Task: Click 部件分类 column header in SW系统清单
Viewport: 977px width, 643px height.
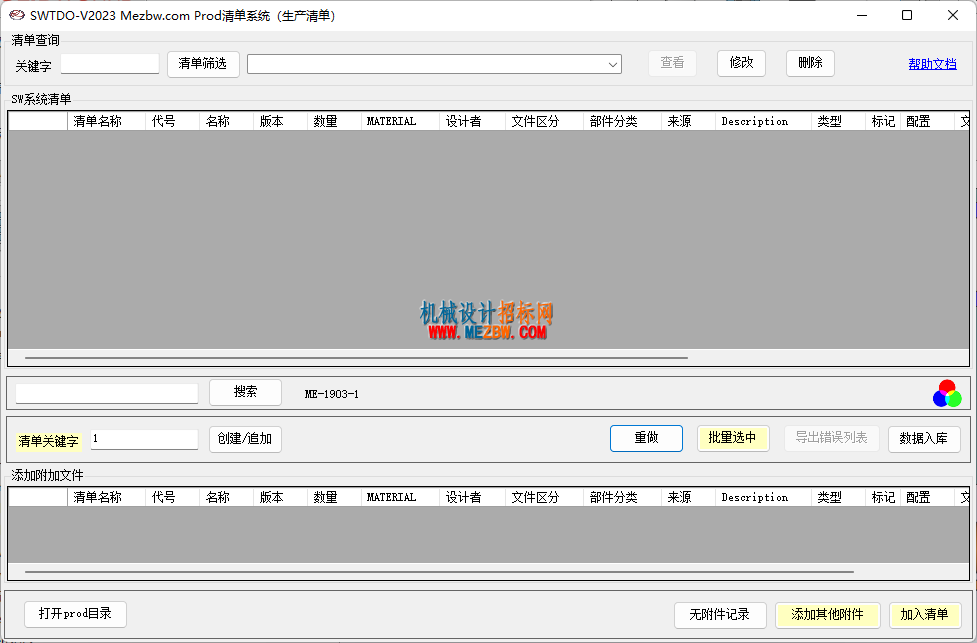Action: click(x=622, y=121)
